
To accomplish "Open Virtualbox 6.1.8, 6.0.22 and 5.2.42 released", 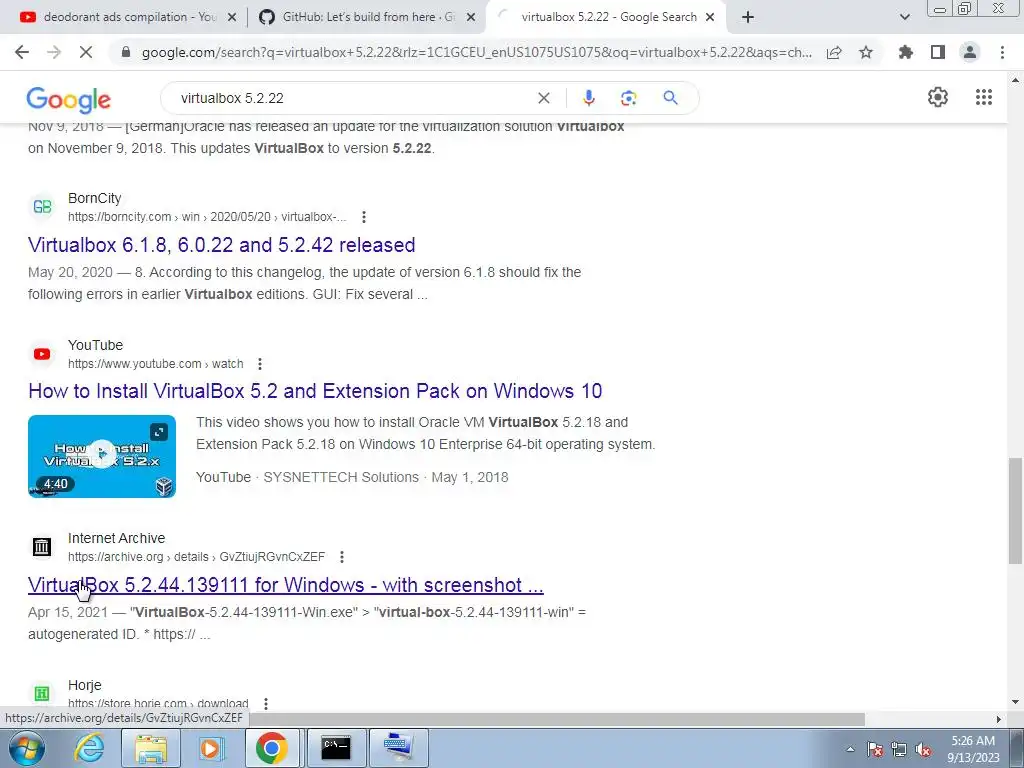I will (221, 245).
